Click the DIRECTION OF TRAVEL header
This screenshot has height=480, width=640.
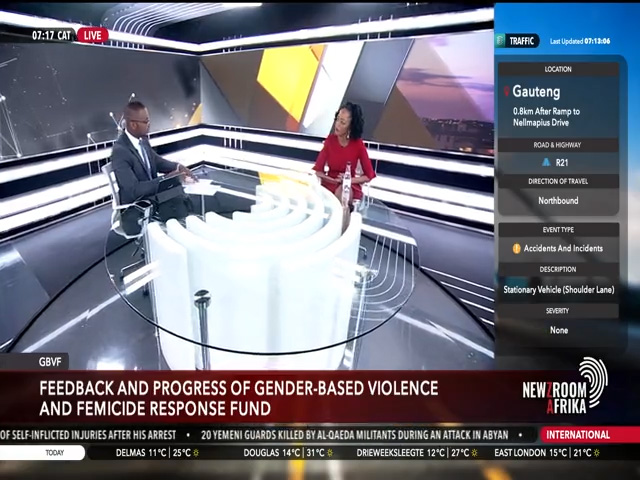(x=558, y=181)
